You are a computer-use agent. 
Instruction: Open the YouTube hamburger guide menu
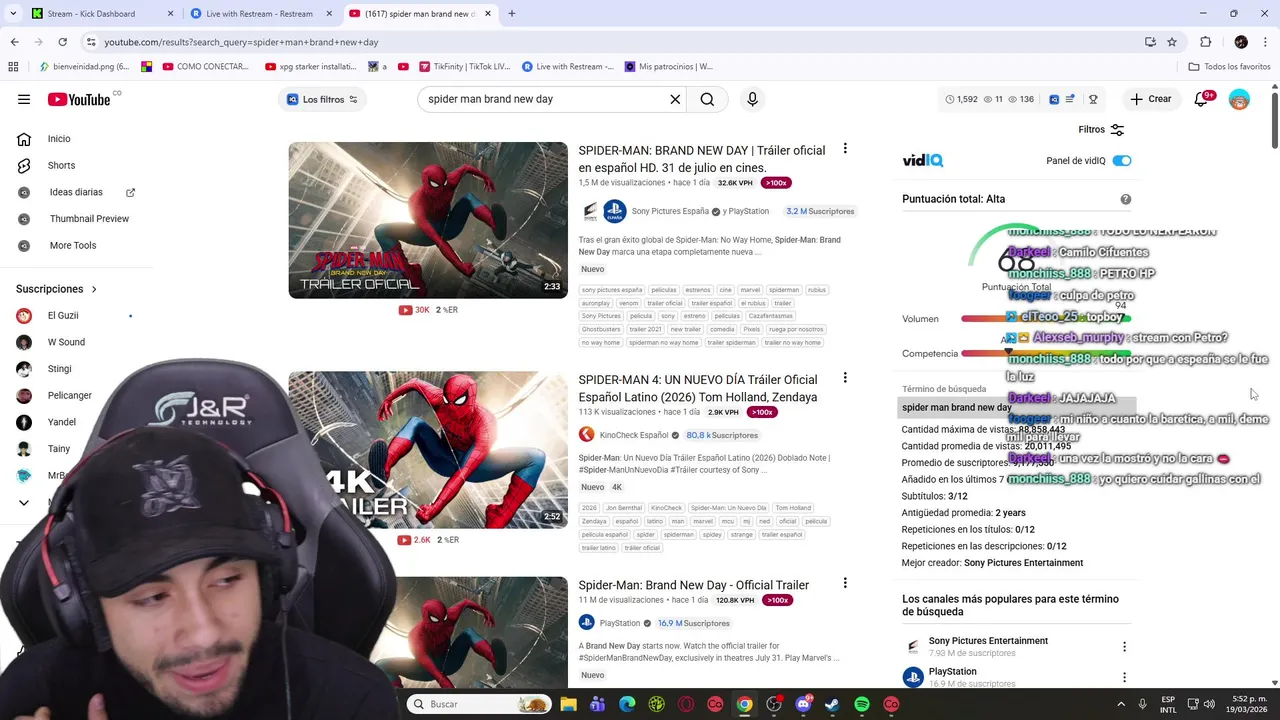click(24, 99)
